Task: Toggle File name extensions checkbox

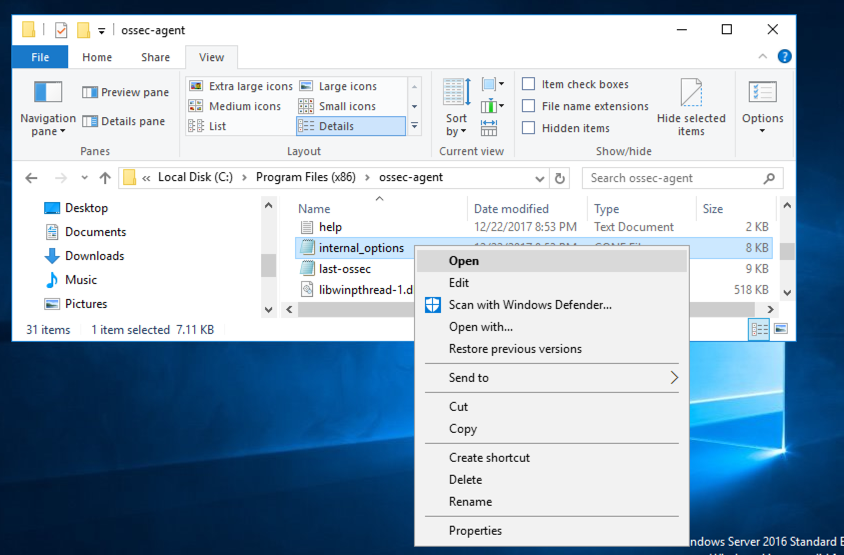Action: coord(529,106)
